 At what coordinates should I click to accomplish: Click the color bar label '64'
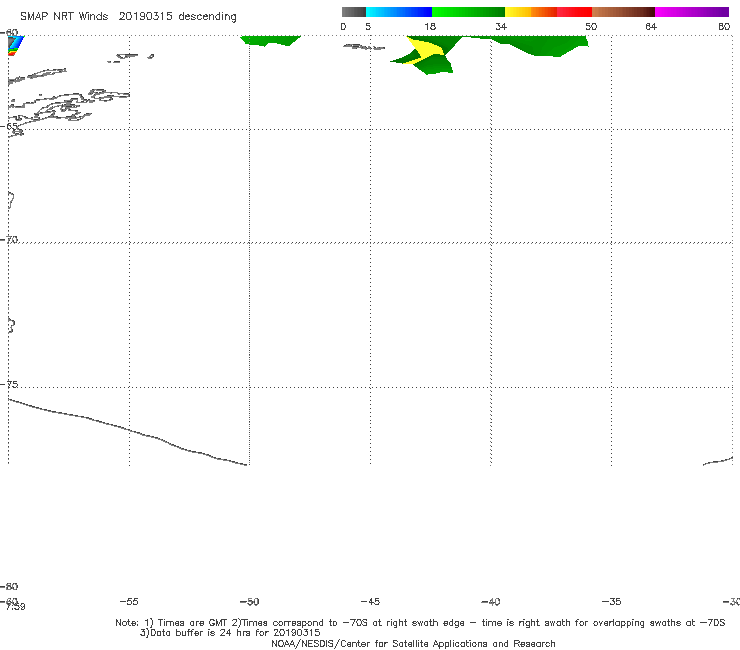[x=651, y=26]
